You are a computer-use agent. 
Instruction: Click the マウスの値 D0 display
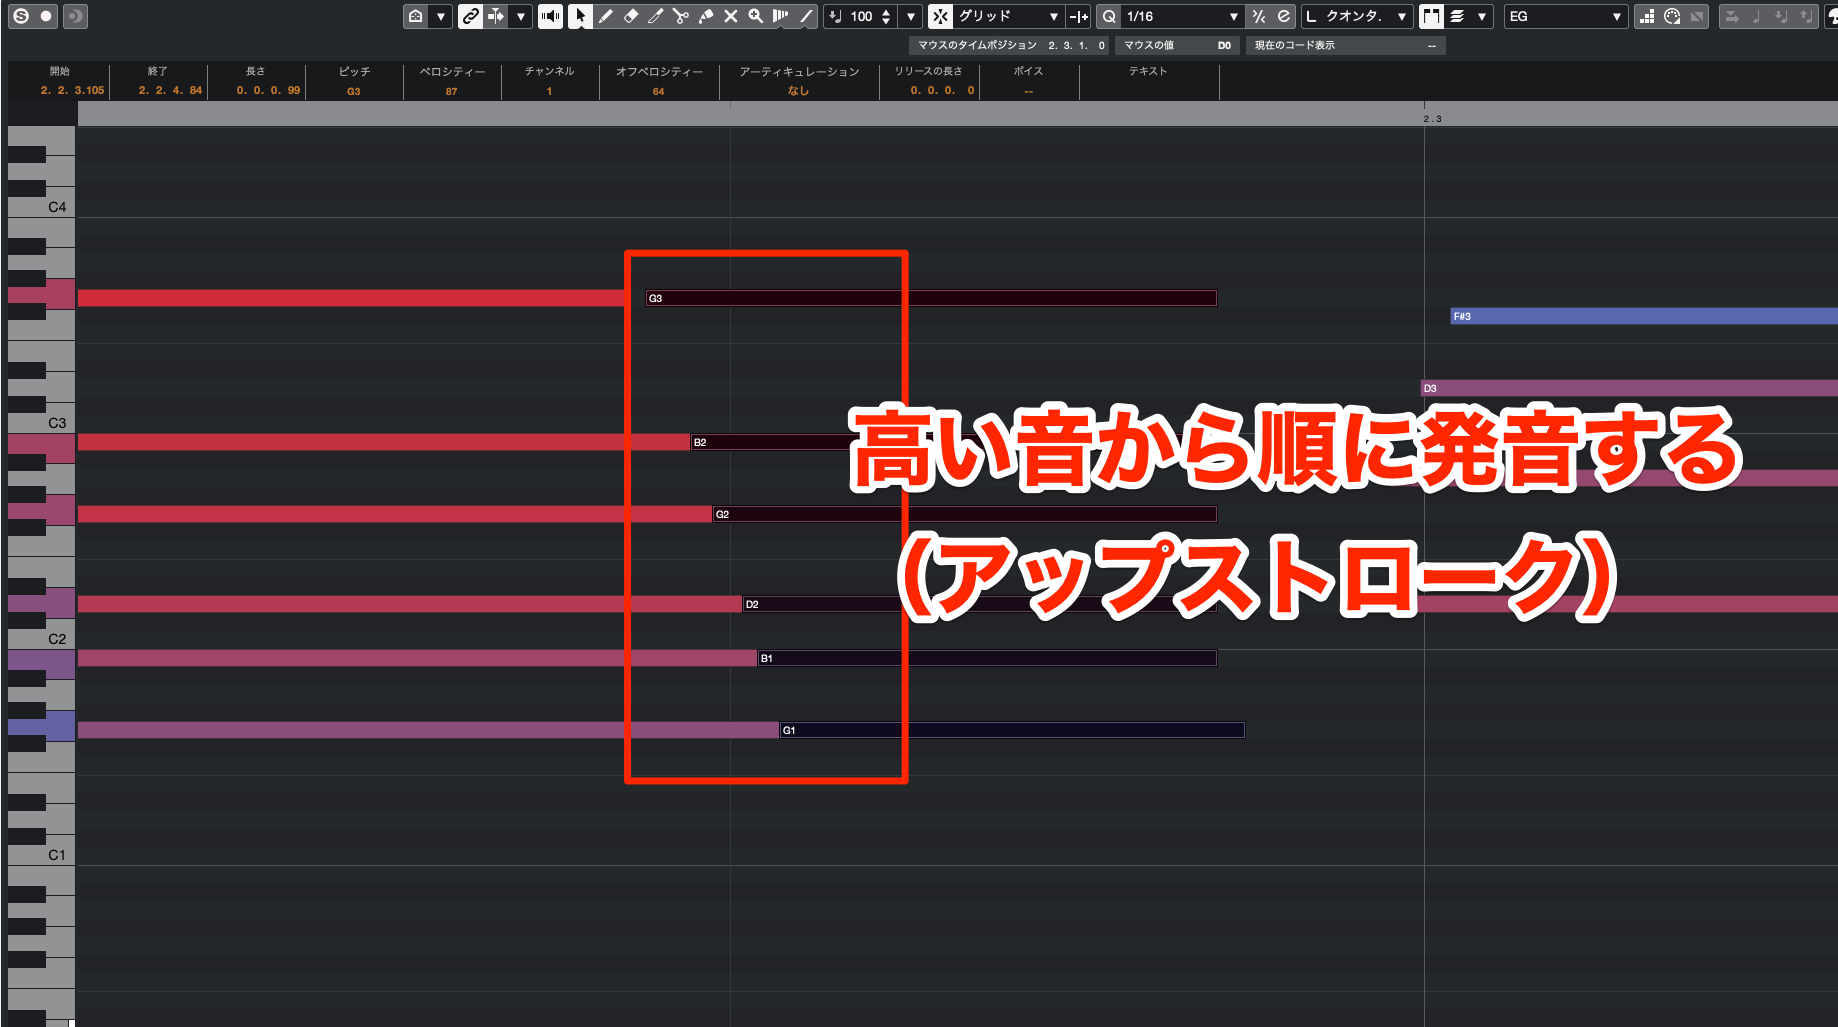pos(1177,45)
